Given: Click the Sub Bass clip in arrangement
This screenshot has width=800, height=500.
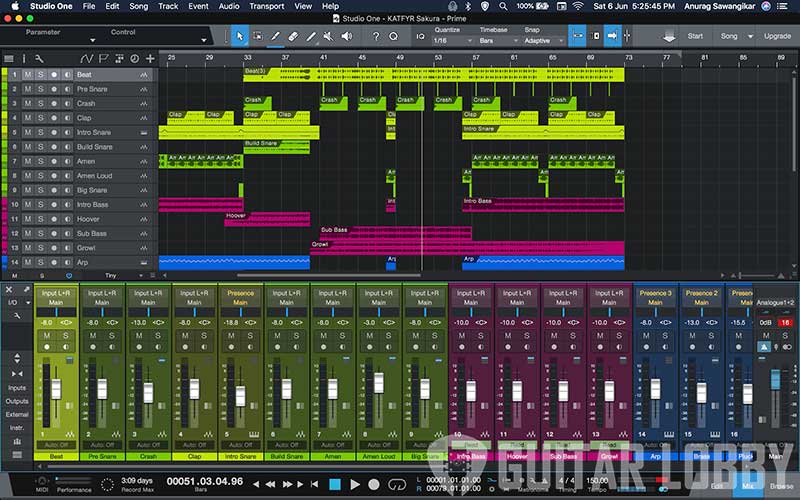Looking at the screenshot, I should [395, 233].
